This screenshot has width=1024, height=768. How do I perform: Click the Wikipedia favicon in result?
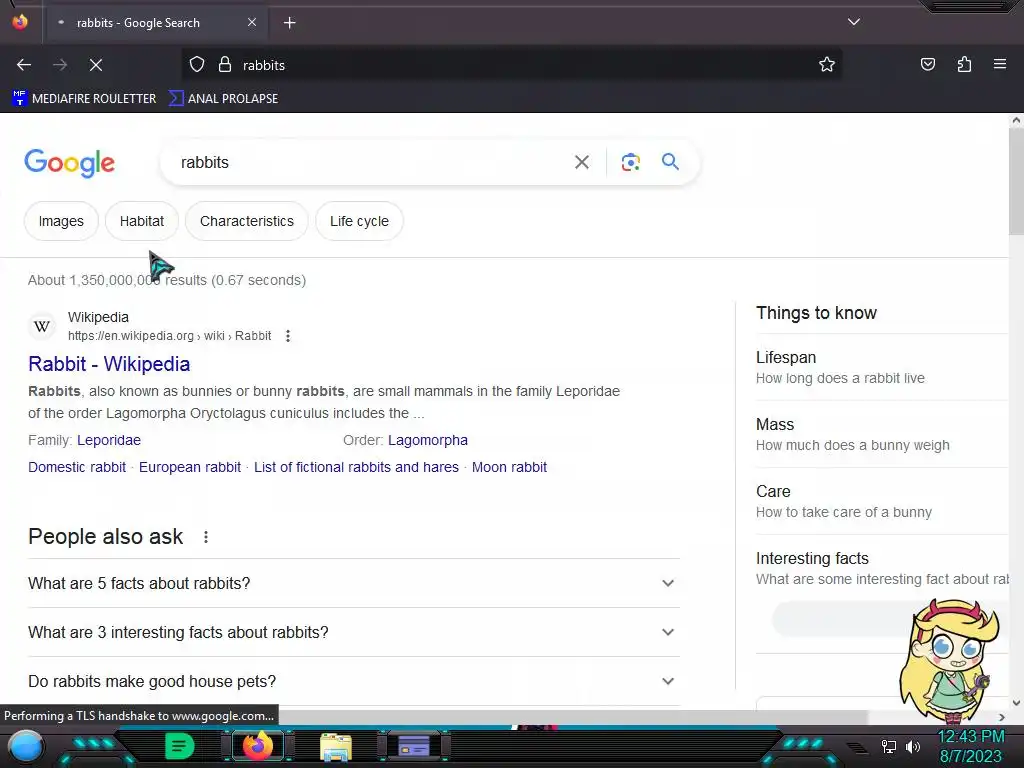point(42,326)
